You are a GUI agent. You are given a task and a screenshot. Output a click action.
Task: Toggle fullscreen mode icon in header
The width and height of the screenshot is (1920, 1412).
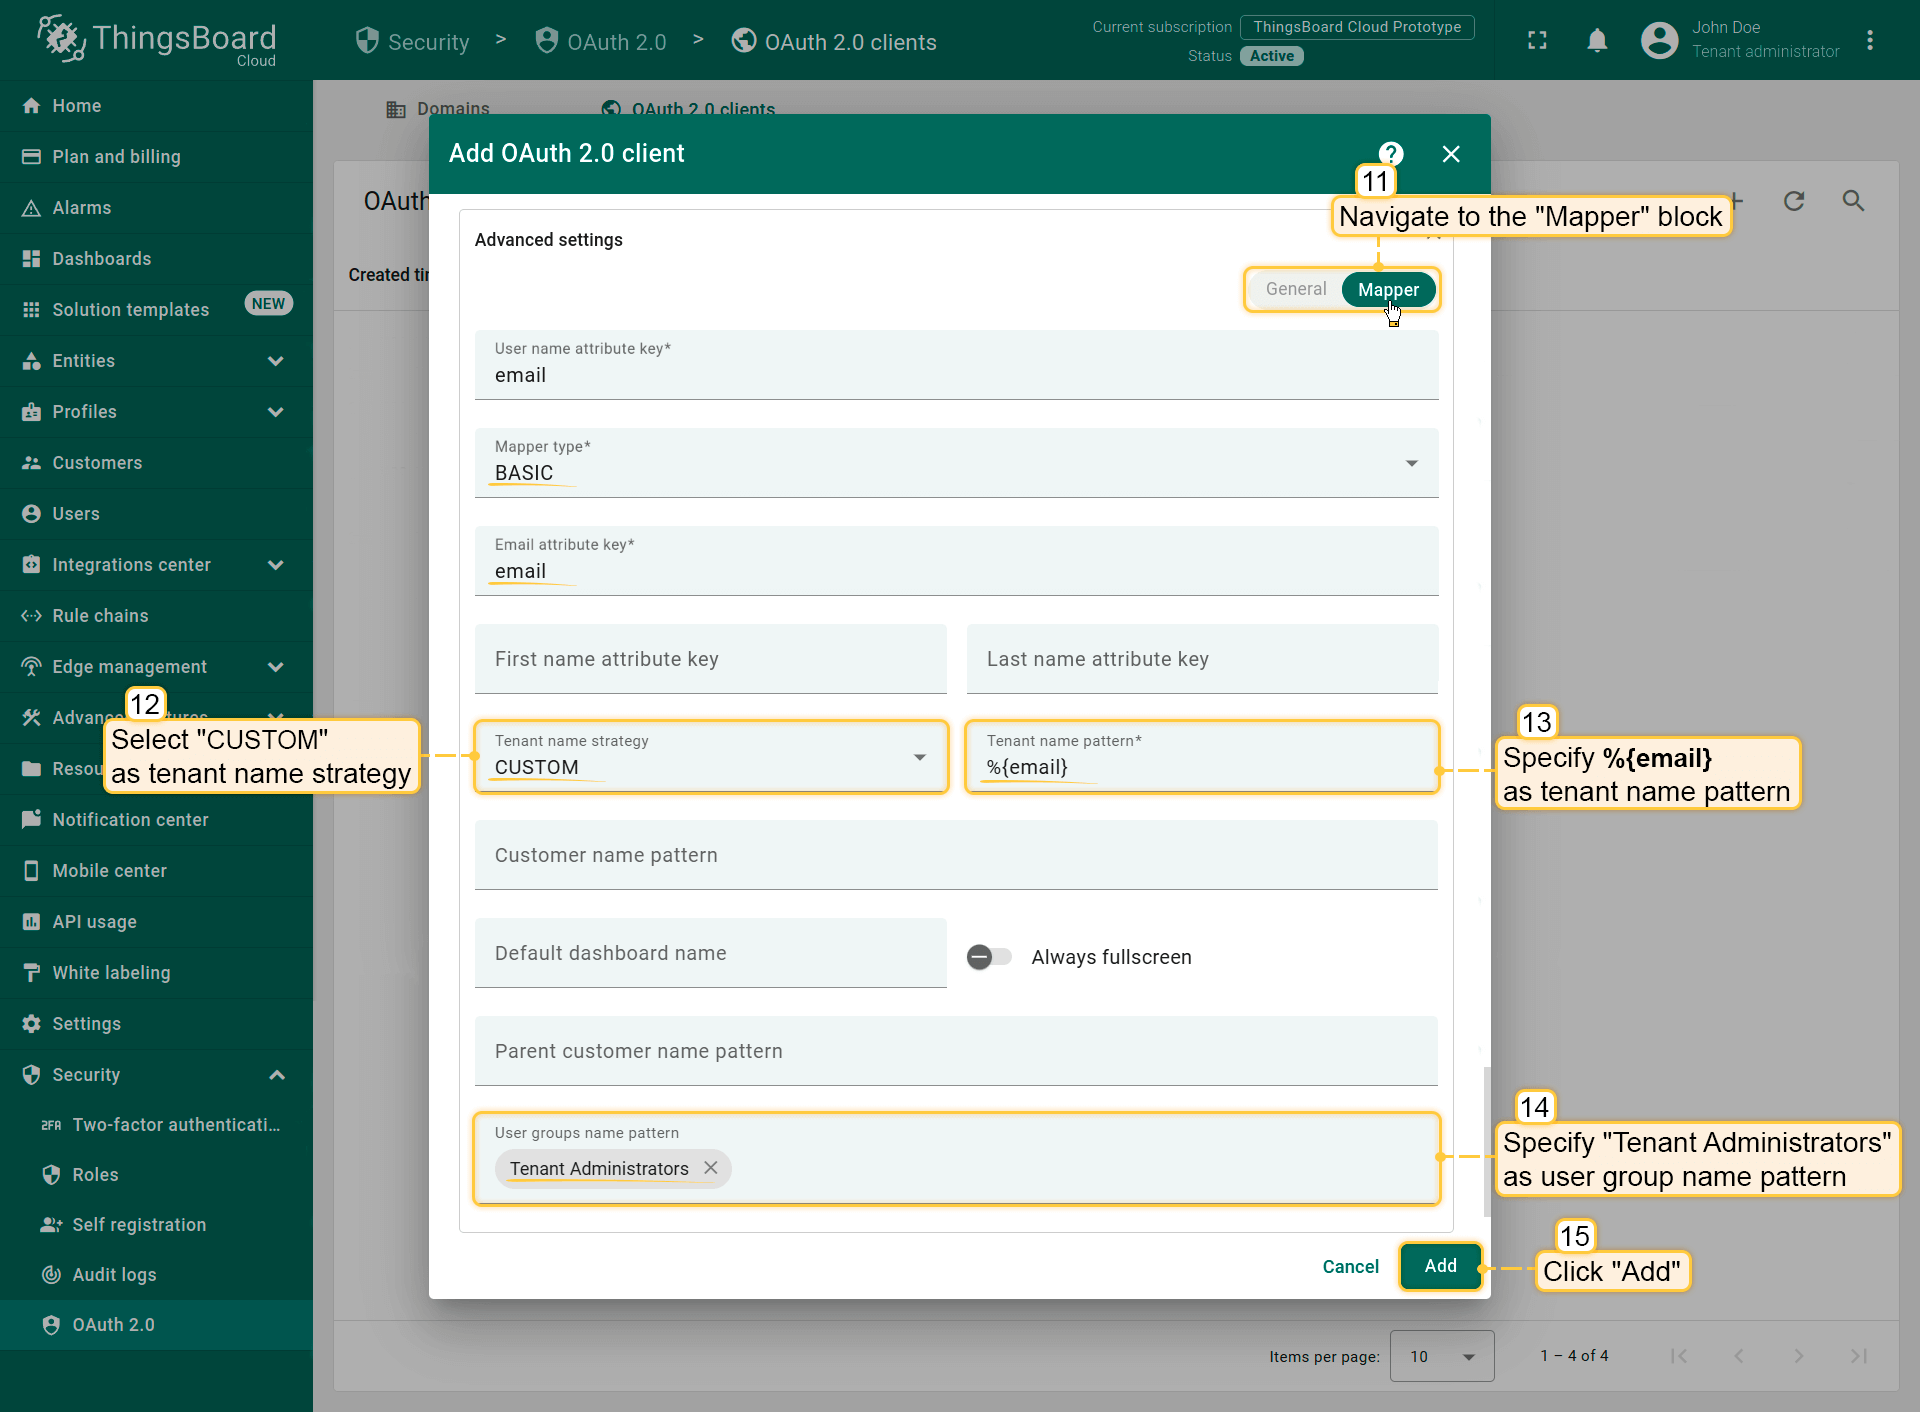point(1537,41)
